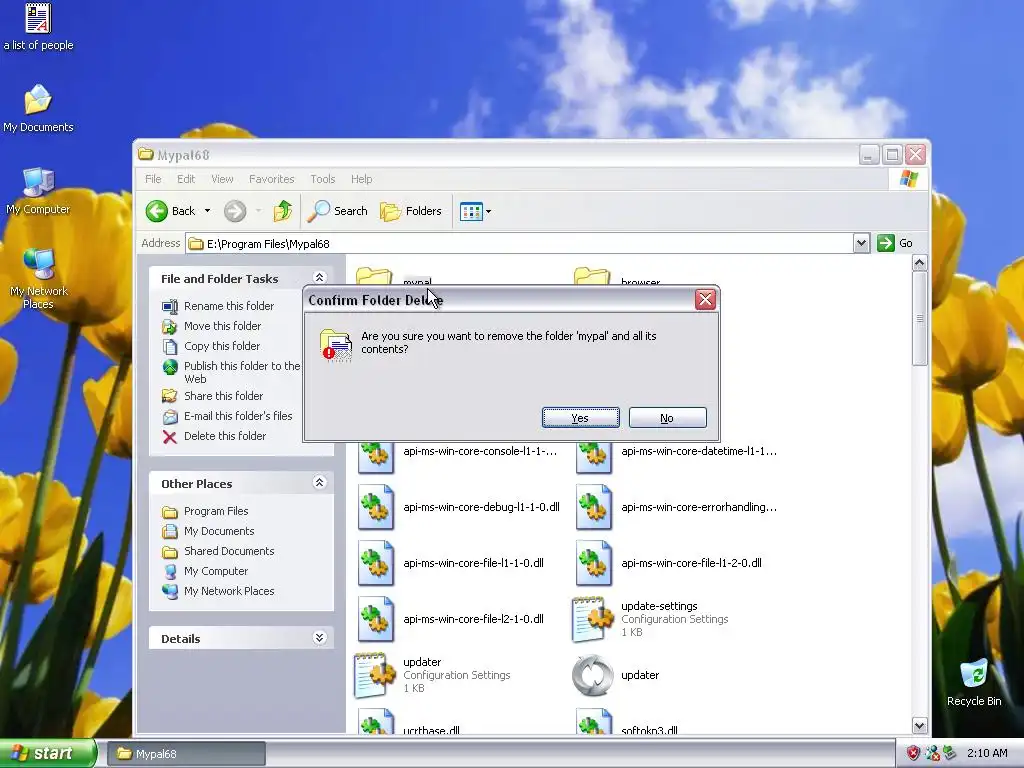Open Shared Documents in Other Places
The image size is (1024, 768).
pyautogui.click(x=218, y=551)
